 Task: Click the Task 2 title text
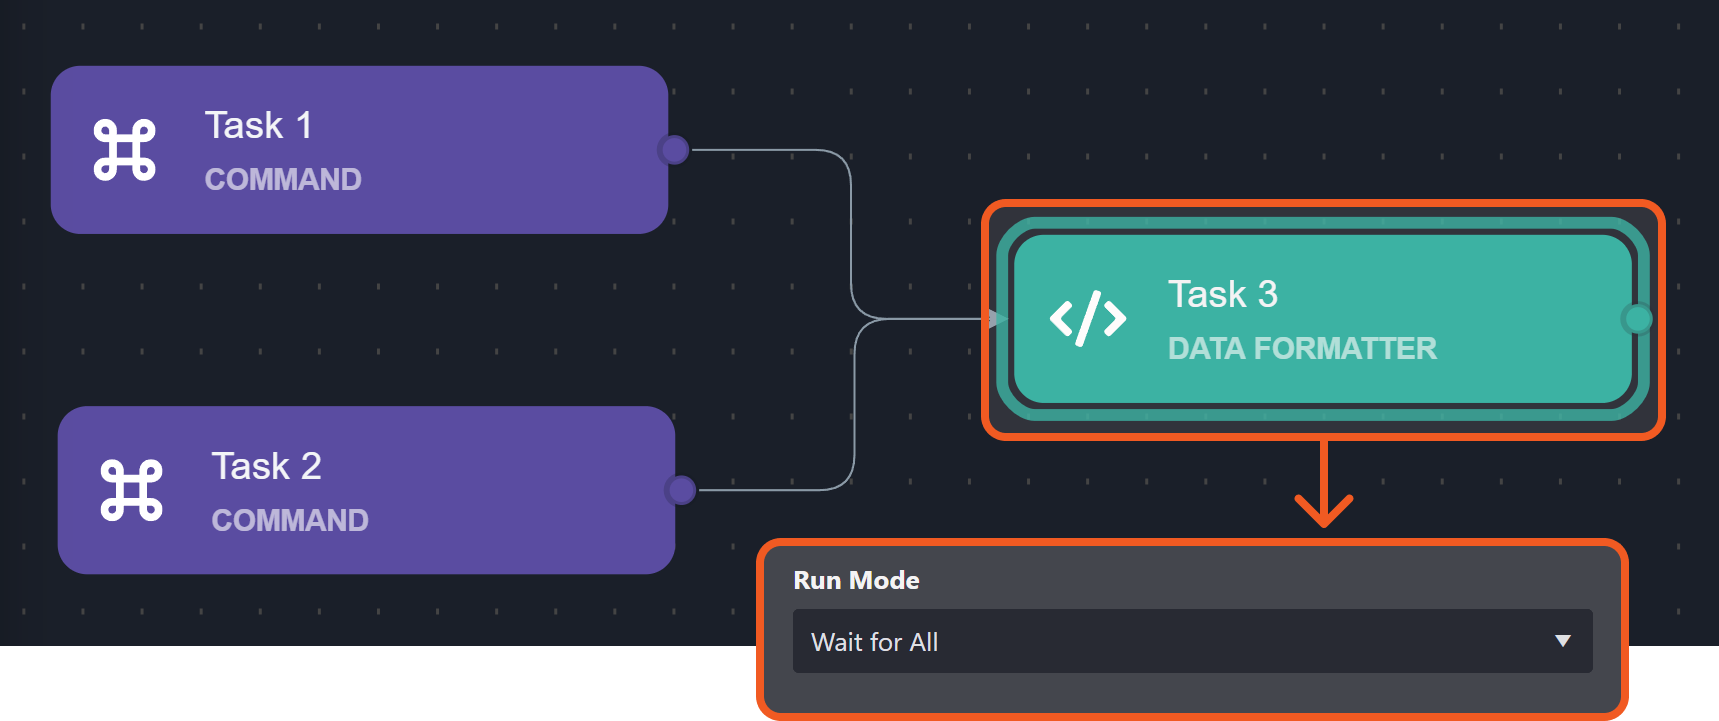266,466
